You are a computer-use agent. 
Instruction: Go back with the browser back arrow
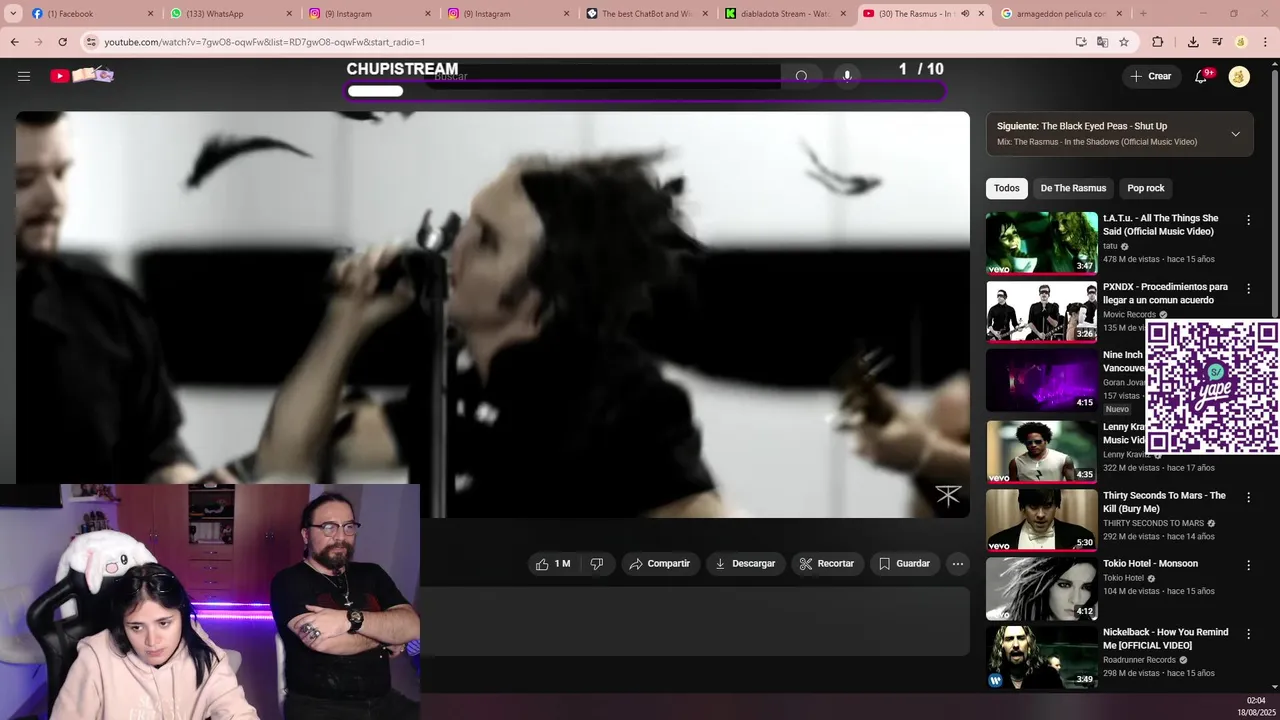click(x=14, y=42)
